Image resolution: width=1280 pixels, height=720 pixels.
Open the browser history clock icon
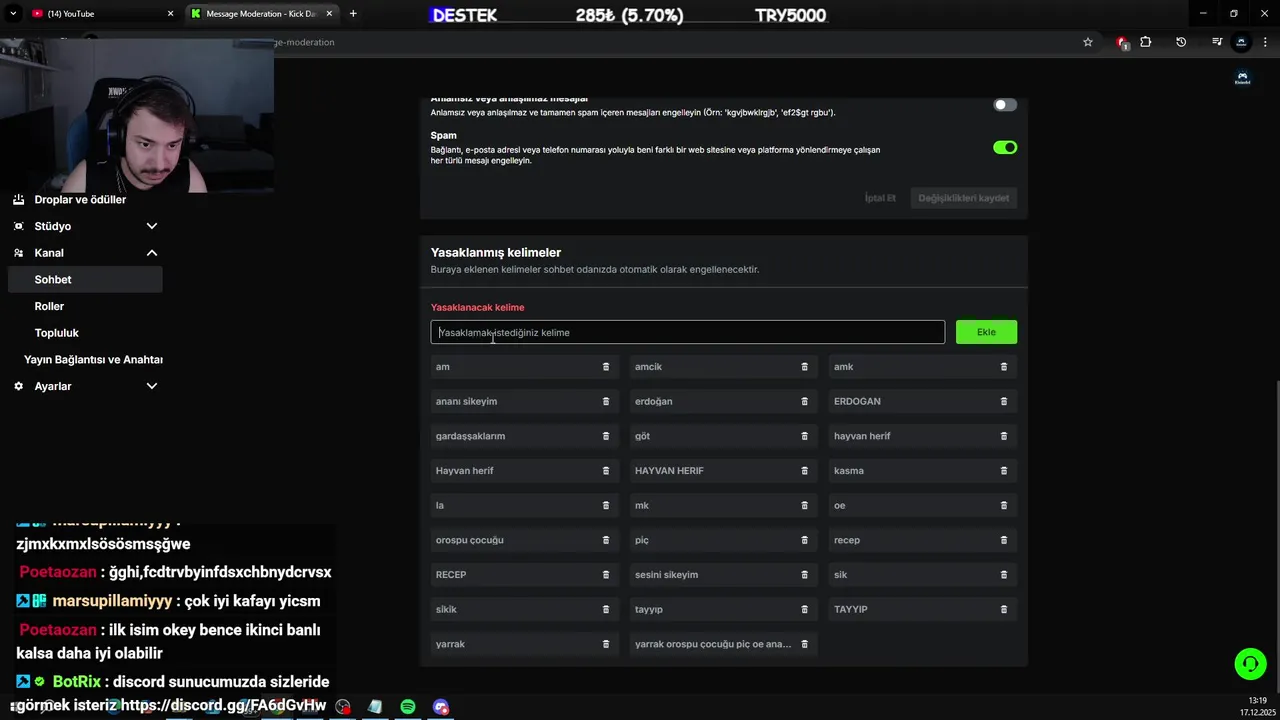pos(1181,42)
